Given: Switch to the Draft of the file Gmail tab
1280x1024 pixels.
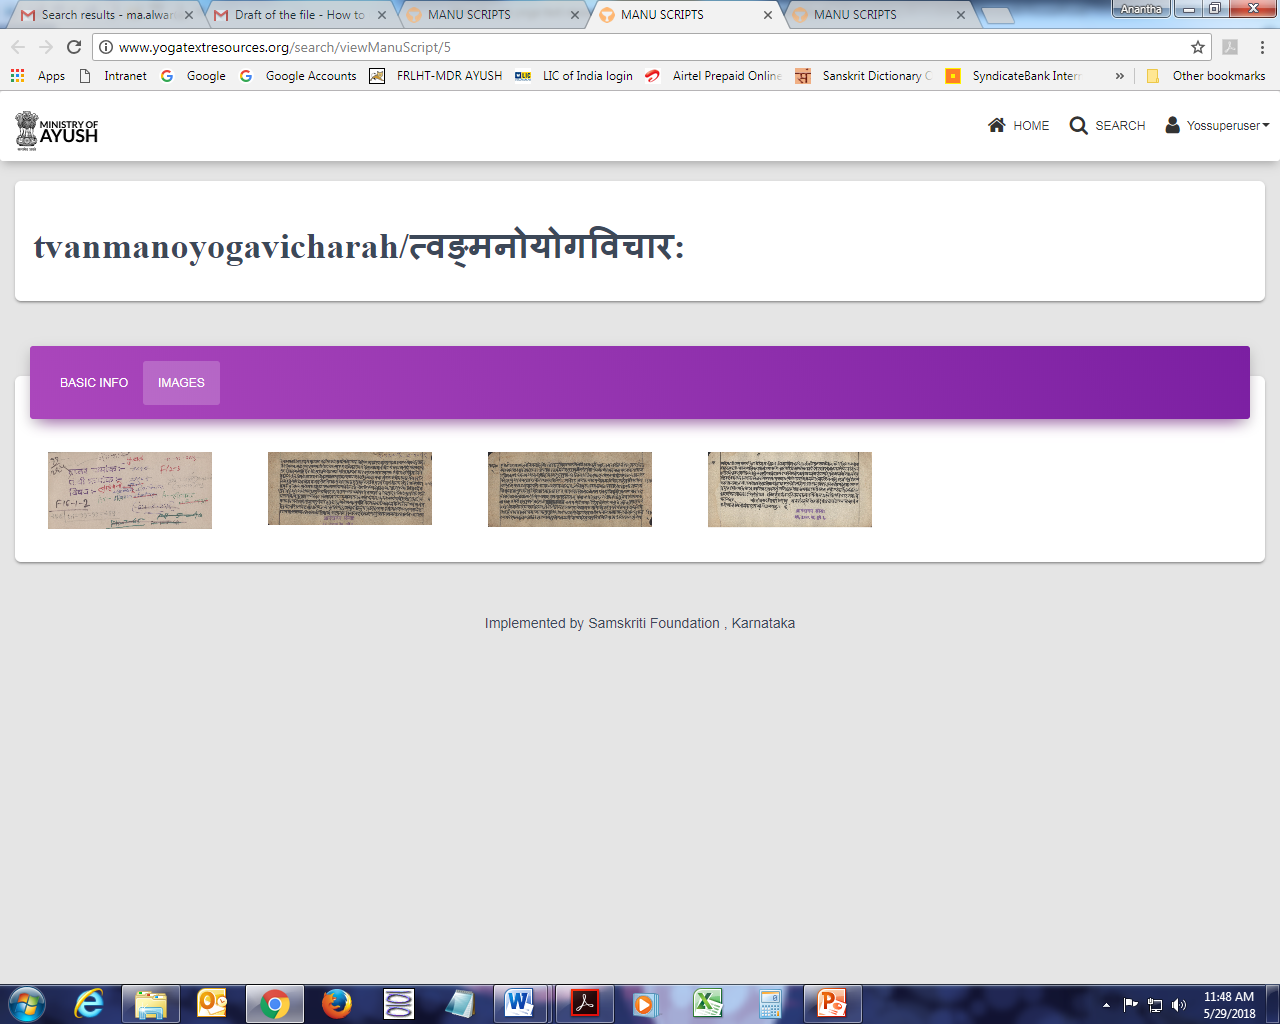Looking at the screenshot, I should 298,15.
